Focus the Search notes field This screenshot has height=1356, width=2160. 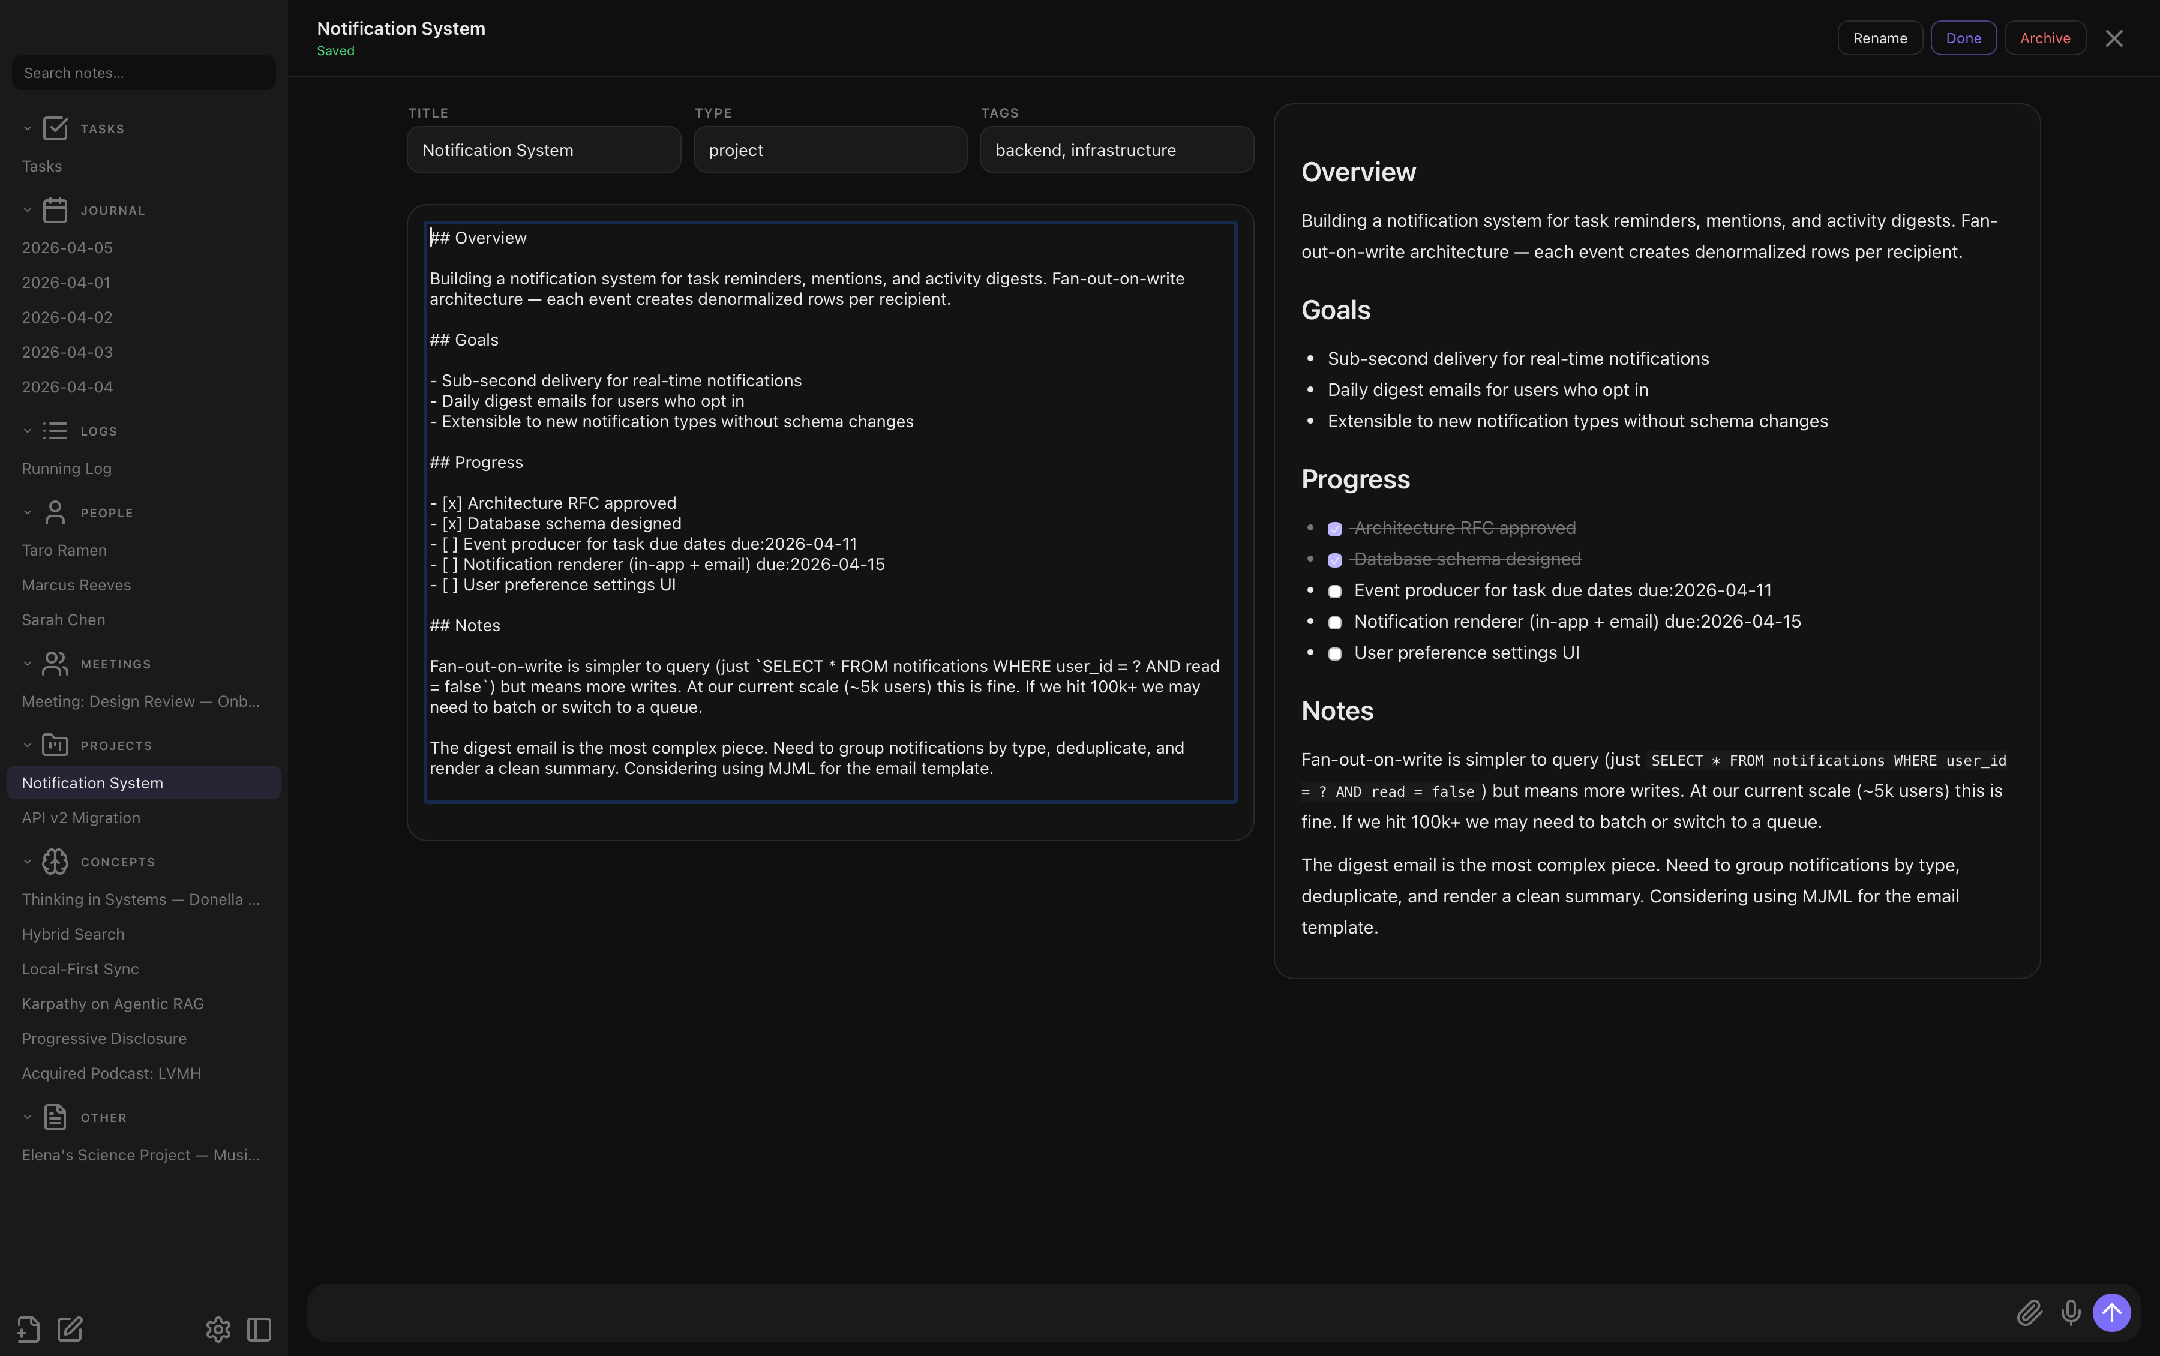point(144,73)
